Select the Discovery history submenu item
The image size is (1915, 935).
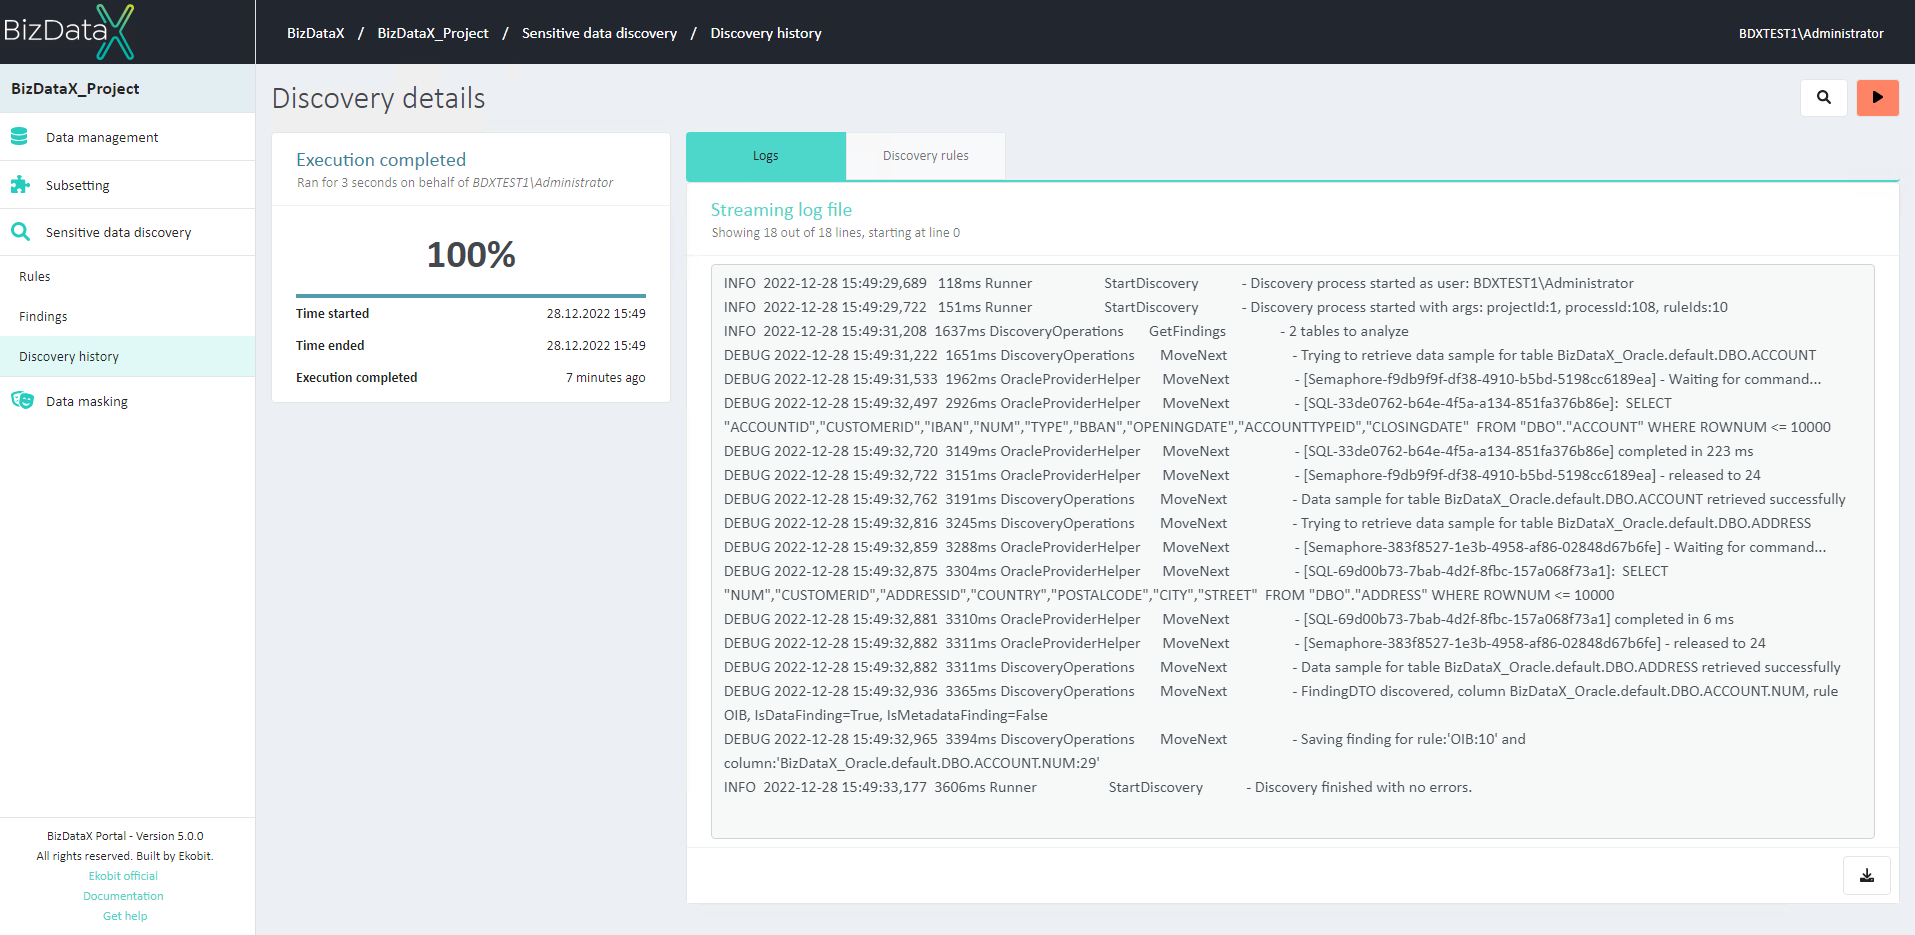(127, 356)
